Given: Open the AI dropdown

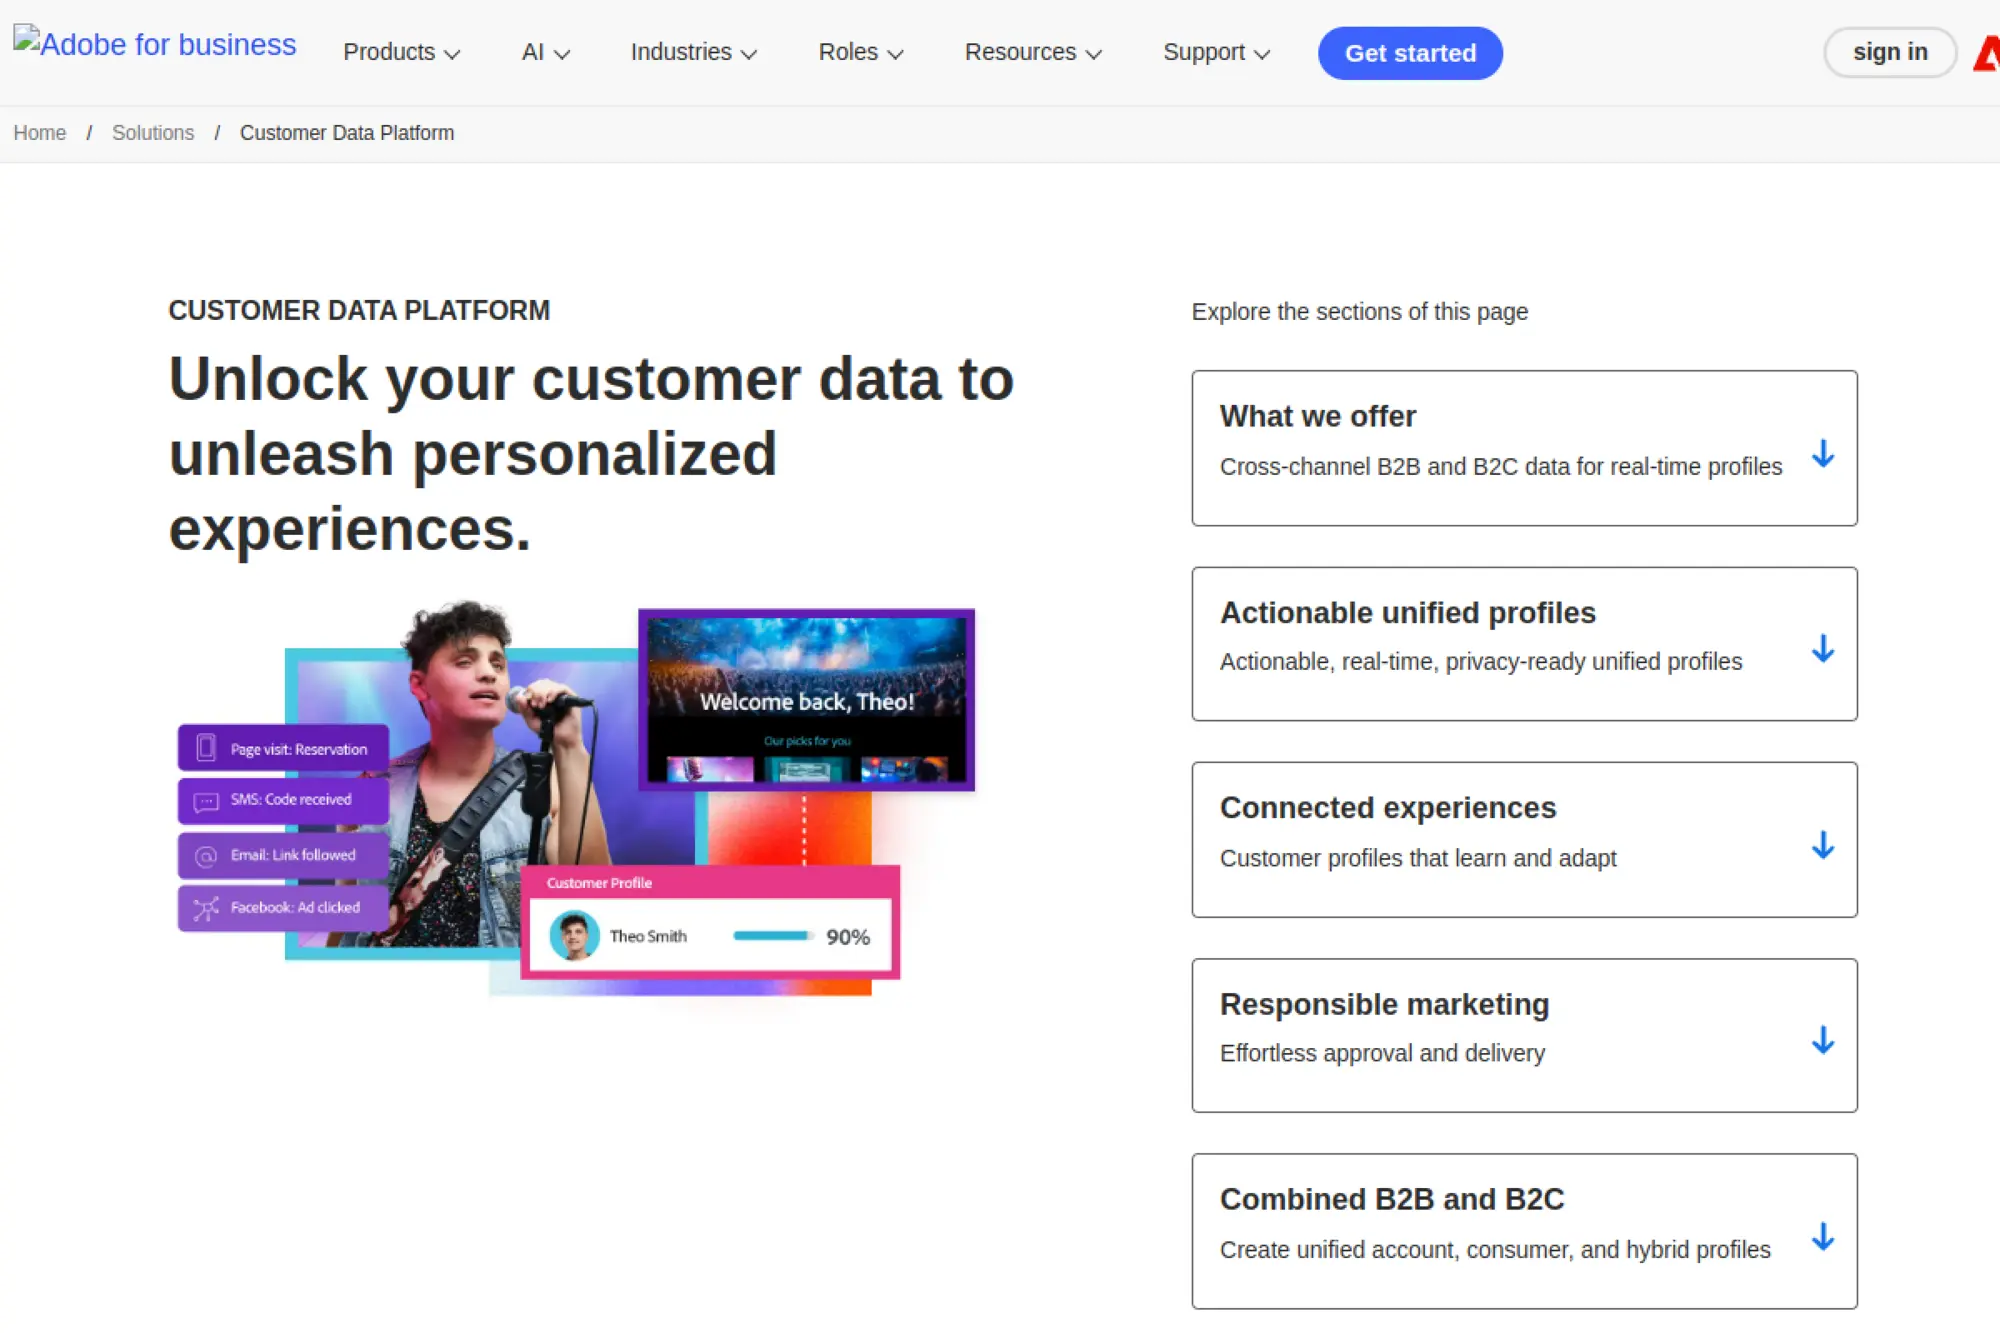Looking at the screenshot, I should pyautogui.click(x=545, y=52).
